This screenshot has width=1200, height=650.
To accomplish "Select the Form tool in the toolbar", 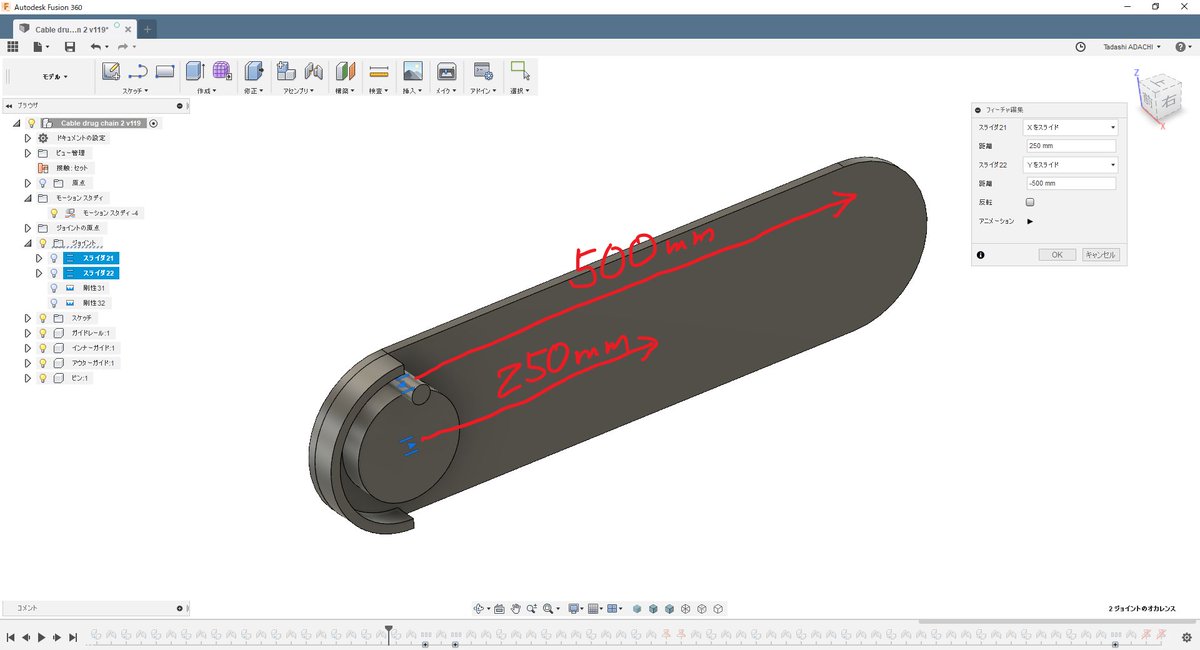I will pos(220,70).
